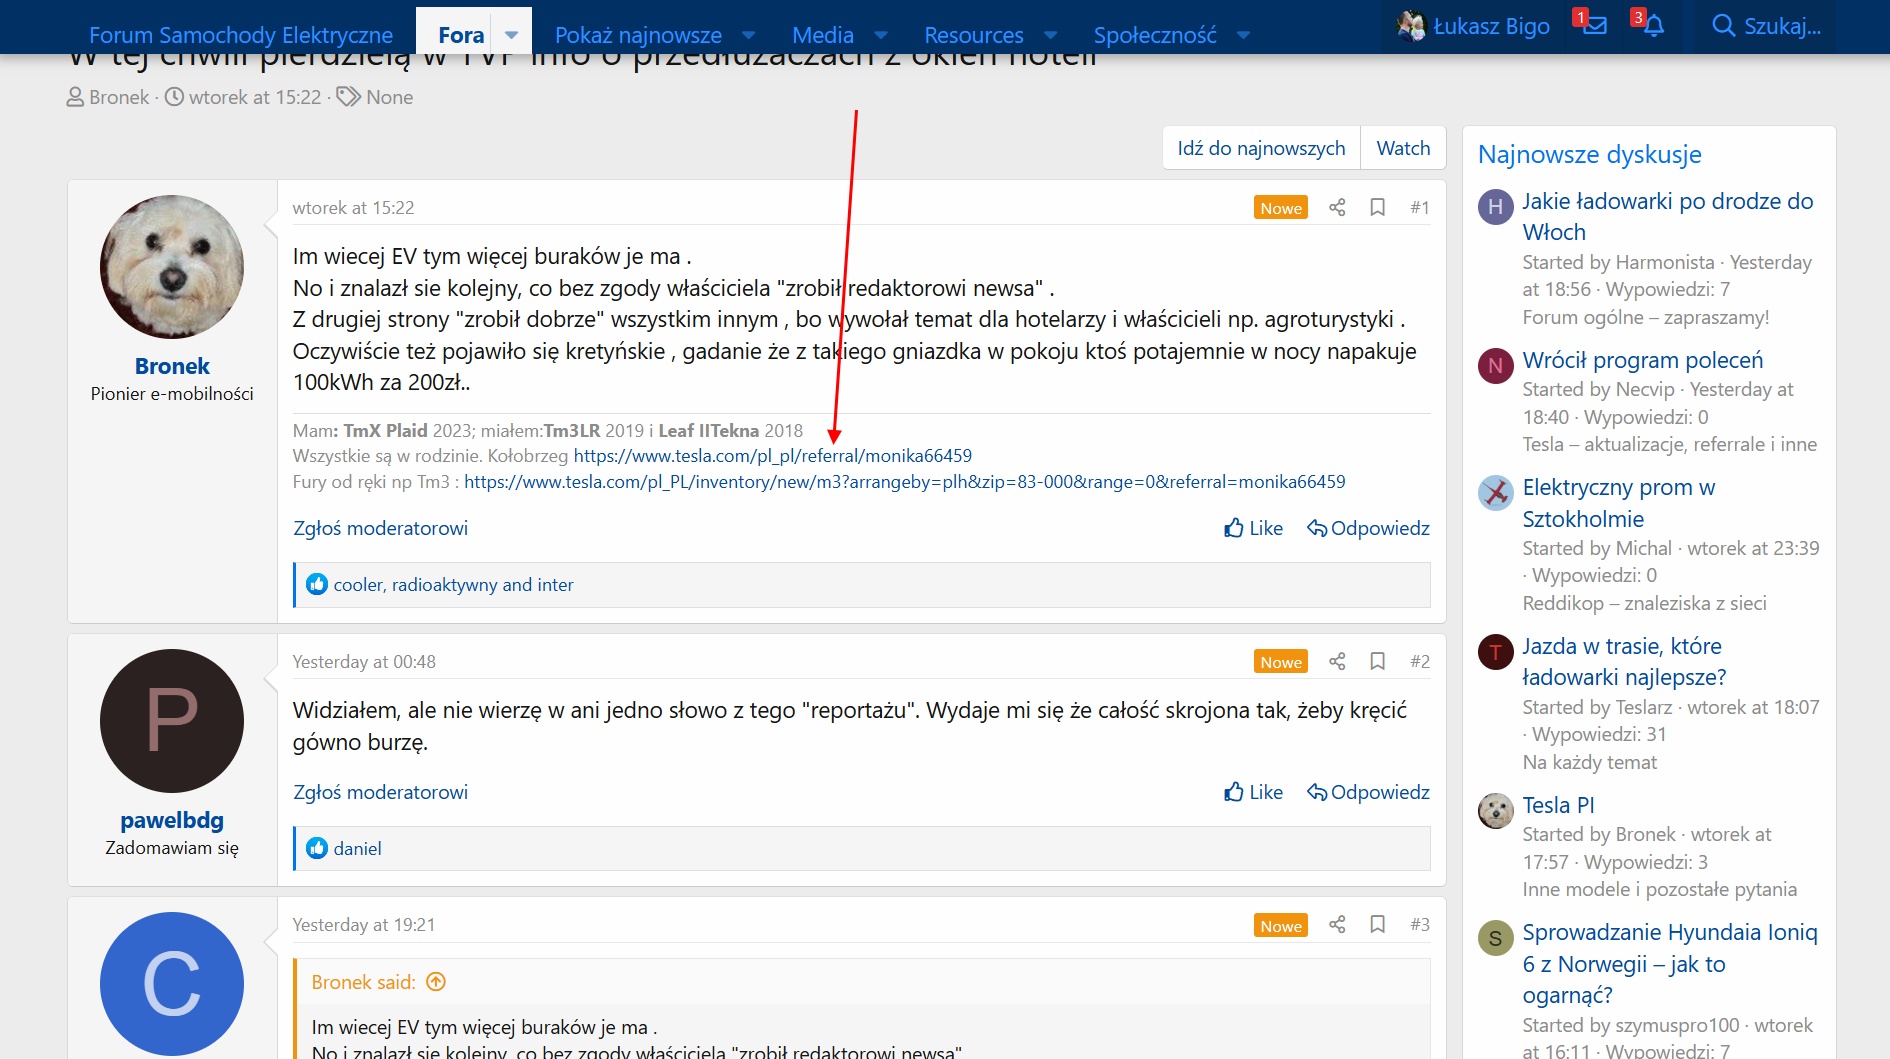
Task: Open thread Wrócił program poleceń
Action: tap(1642, 360)
